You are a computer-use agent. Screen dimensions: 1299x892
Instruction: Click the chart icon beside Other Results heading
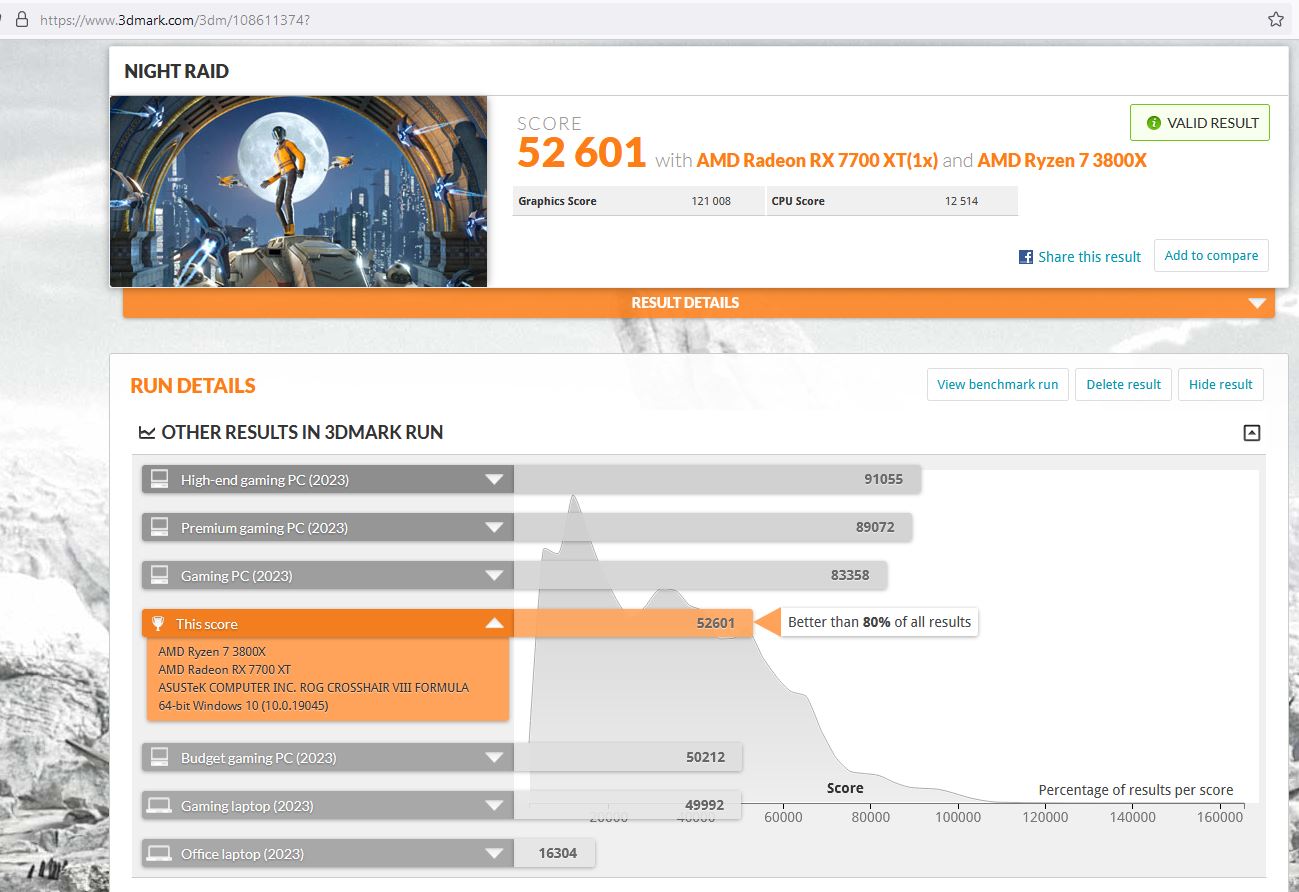(x=147, y=433)
